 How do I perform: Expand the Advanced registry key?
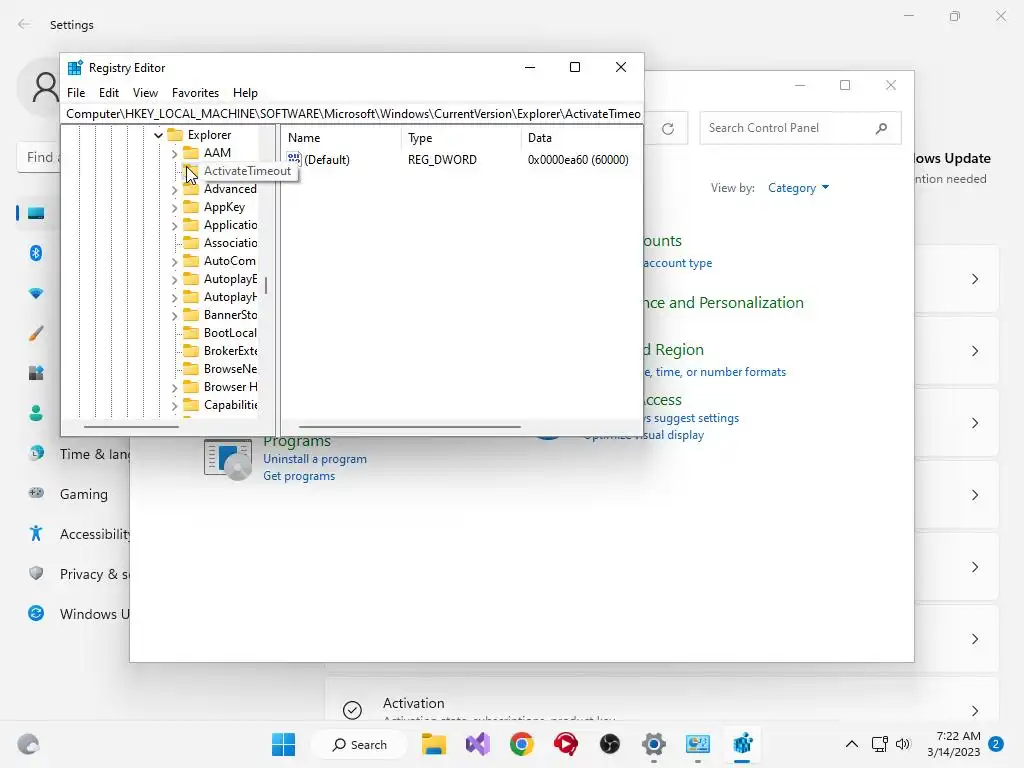click(x=174, y=190)
